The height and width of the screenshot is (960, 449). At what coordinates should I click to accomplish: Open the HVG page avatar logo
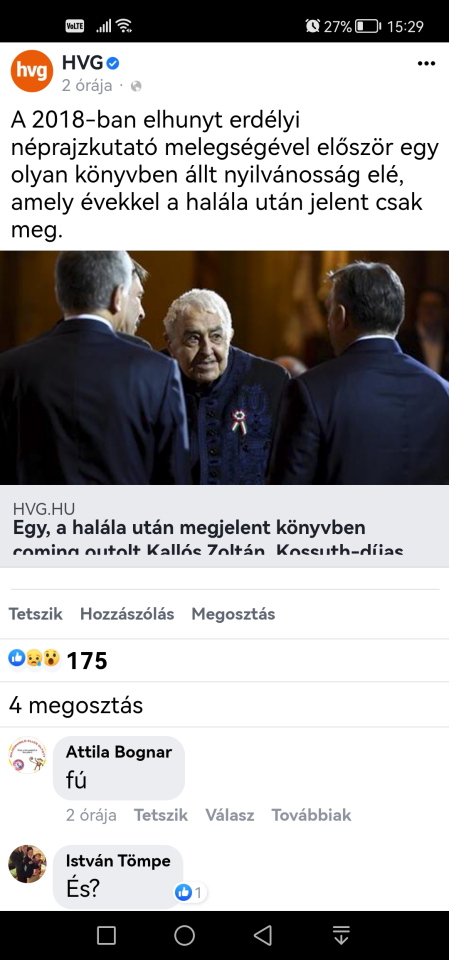click(x=32, y=71)
